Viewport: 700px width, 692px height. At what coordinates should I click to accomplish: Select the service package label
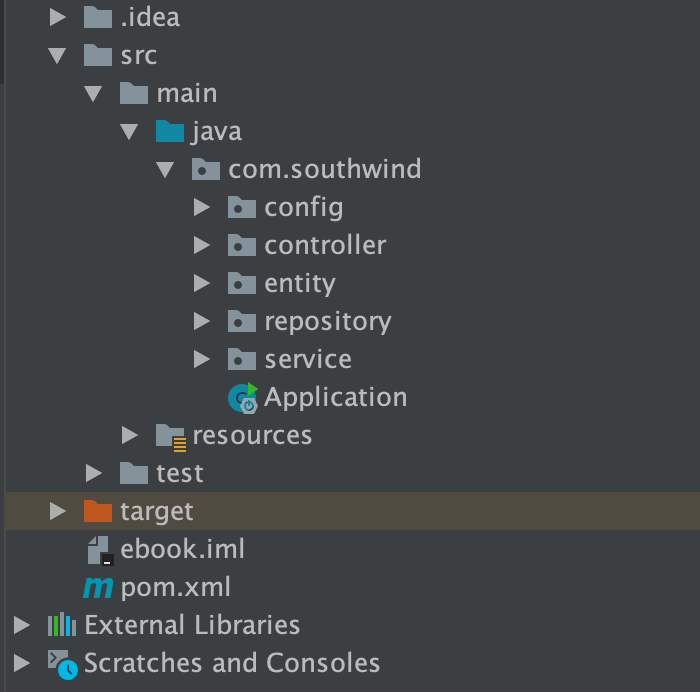[x=307, y=360]
